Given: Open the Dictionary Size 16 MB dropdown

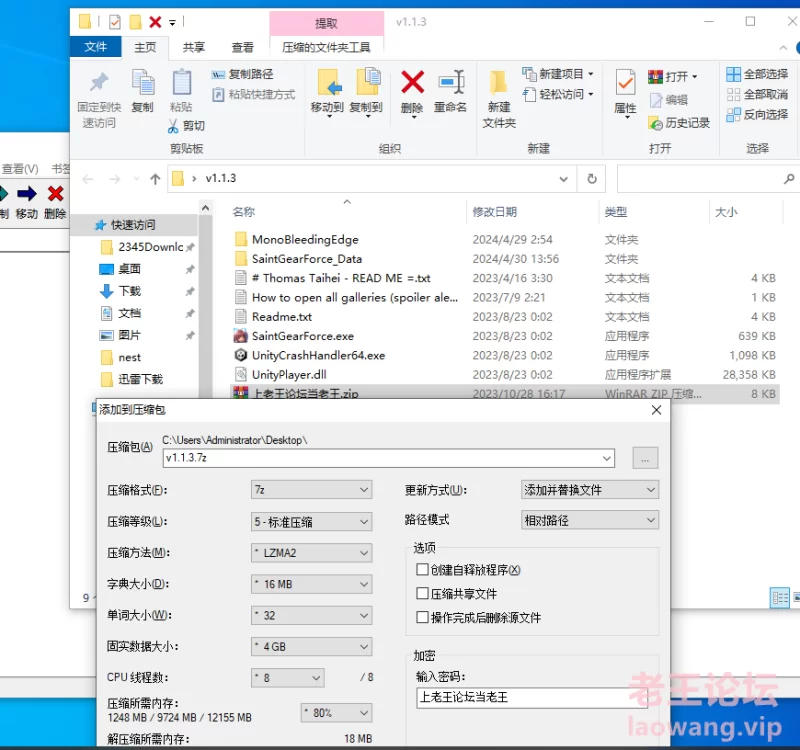Looking at the screenshot, I should [311, 584].
